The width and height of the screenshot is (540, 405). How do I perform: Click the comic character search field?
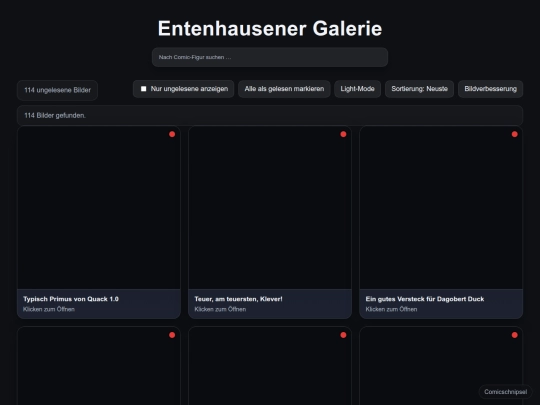pyautogui.click(x=270, y=57)
